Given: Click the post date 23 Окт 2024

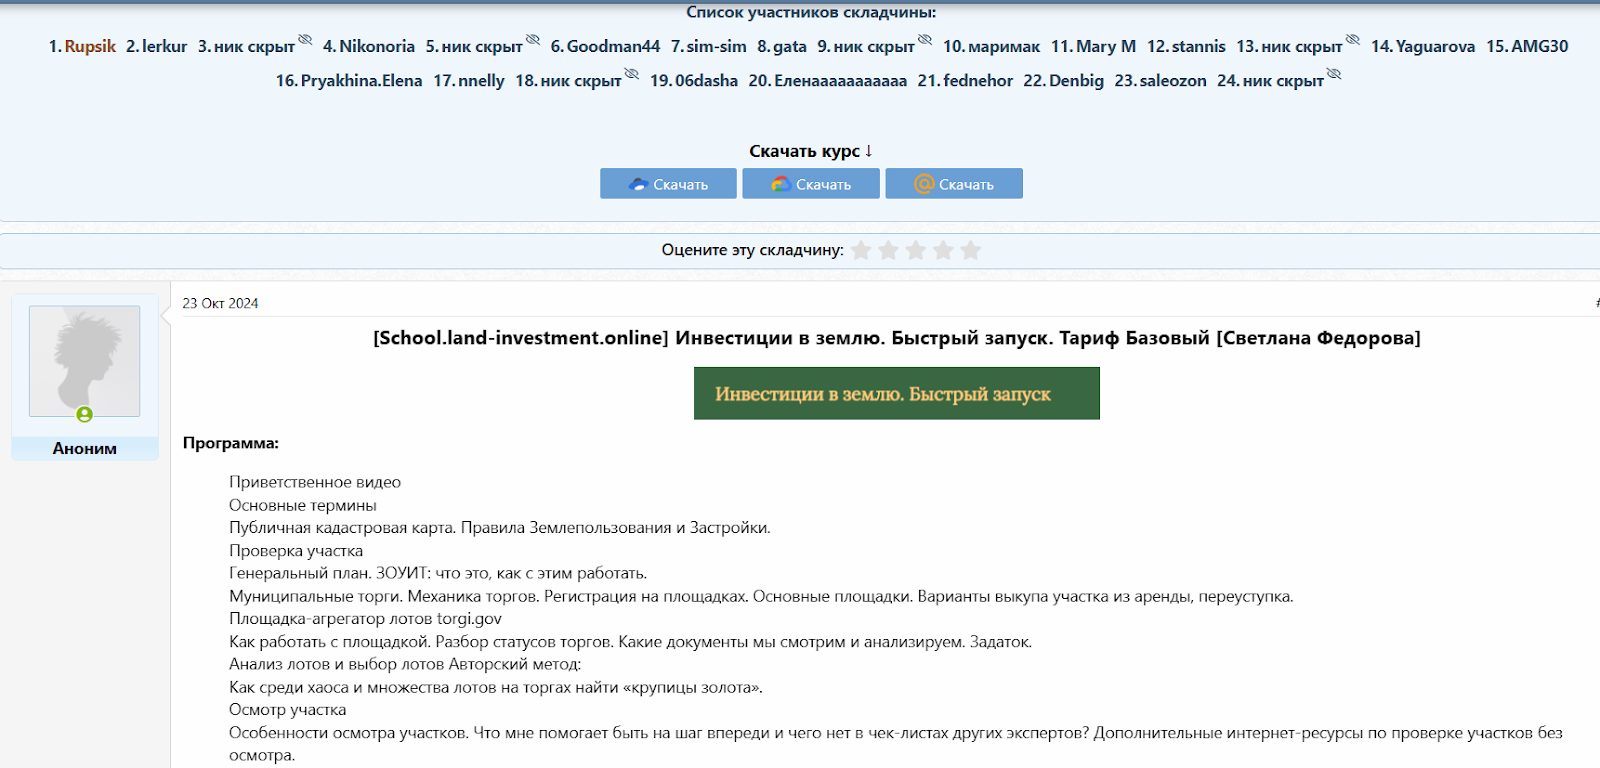Looking at the screenshot, I should 220,303.
